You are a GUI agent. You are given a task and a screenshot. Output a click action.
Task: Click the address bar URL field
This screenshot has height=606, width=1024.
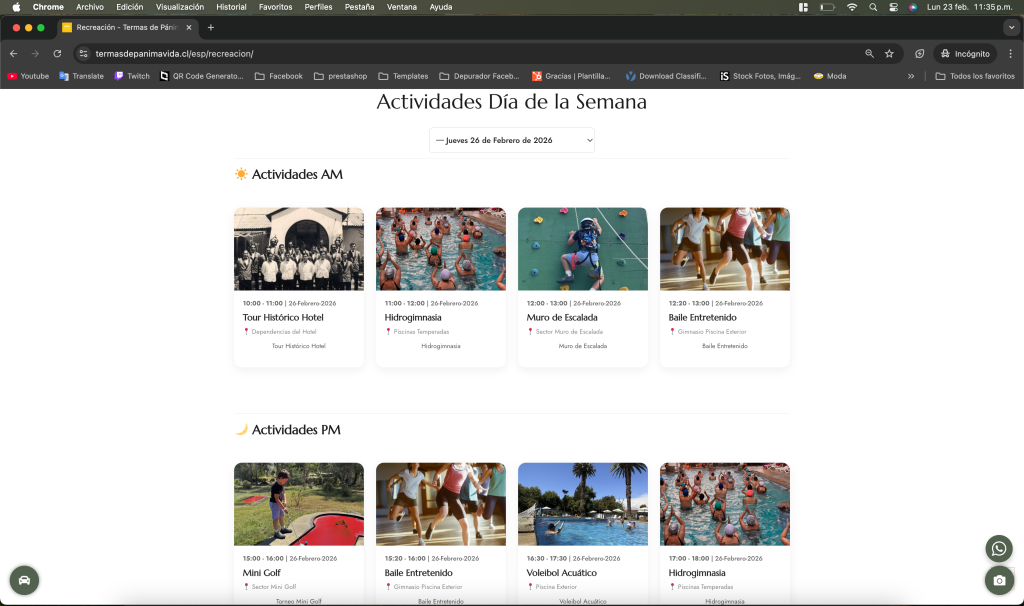point(450,54)
